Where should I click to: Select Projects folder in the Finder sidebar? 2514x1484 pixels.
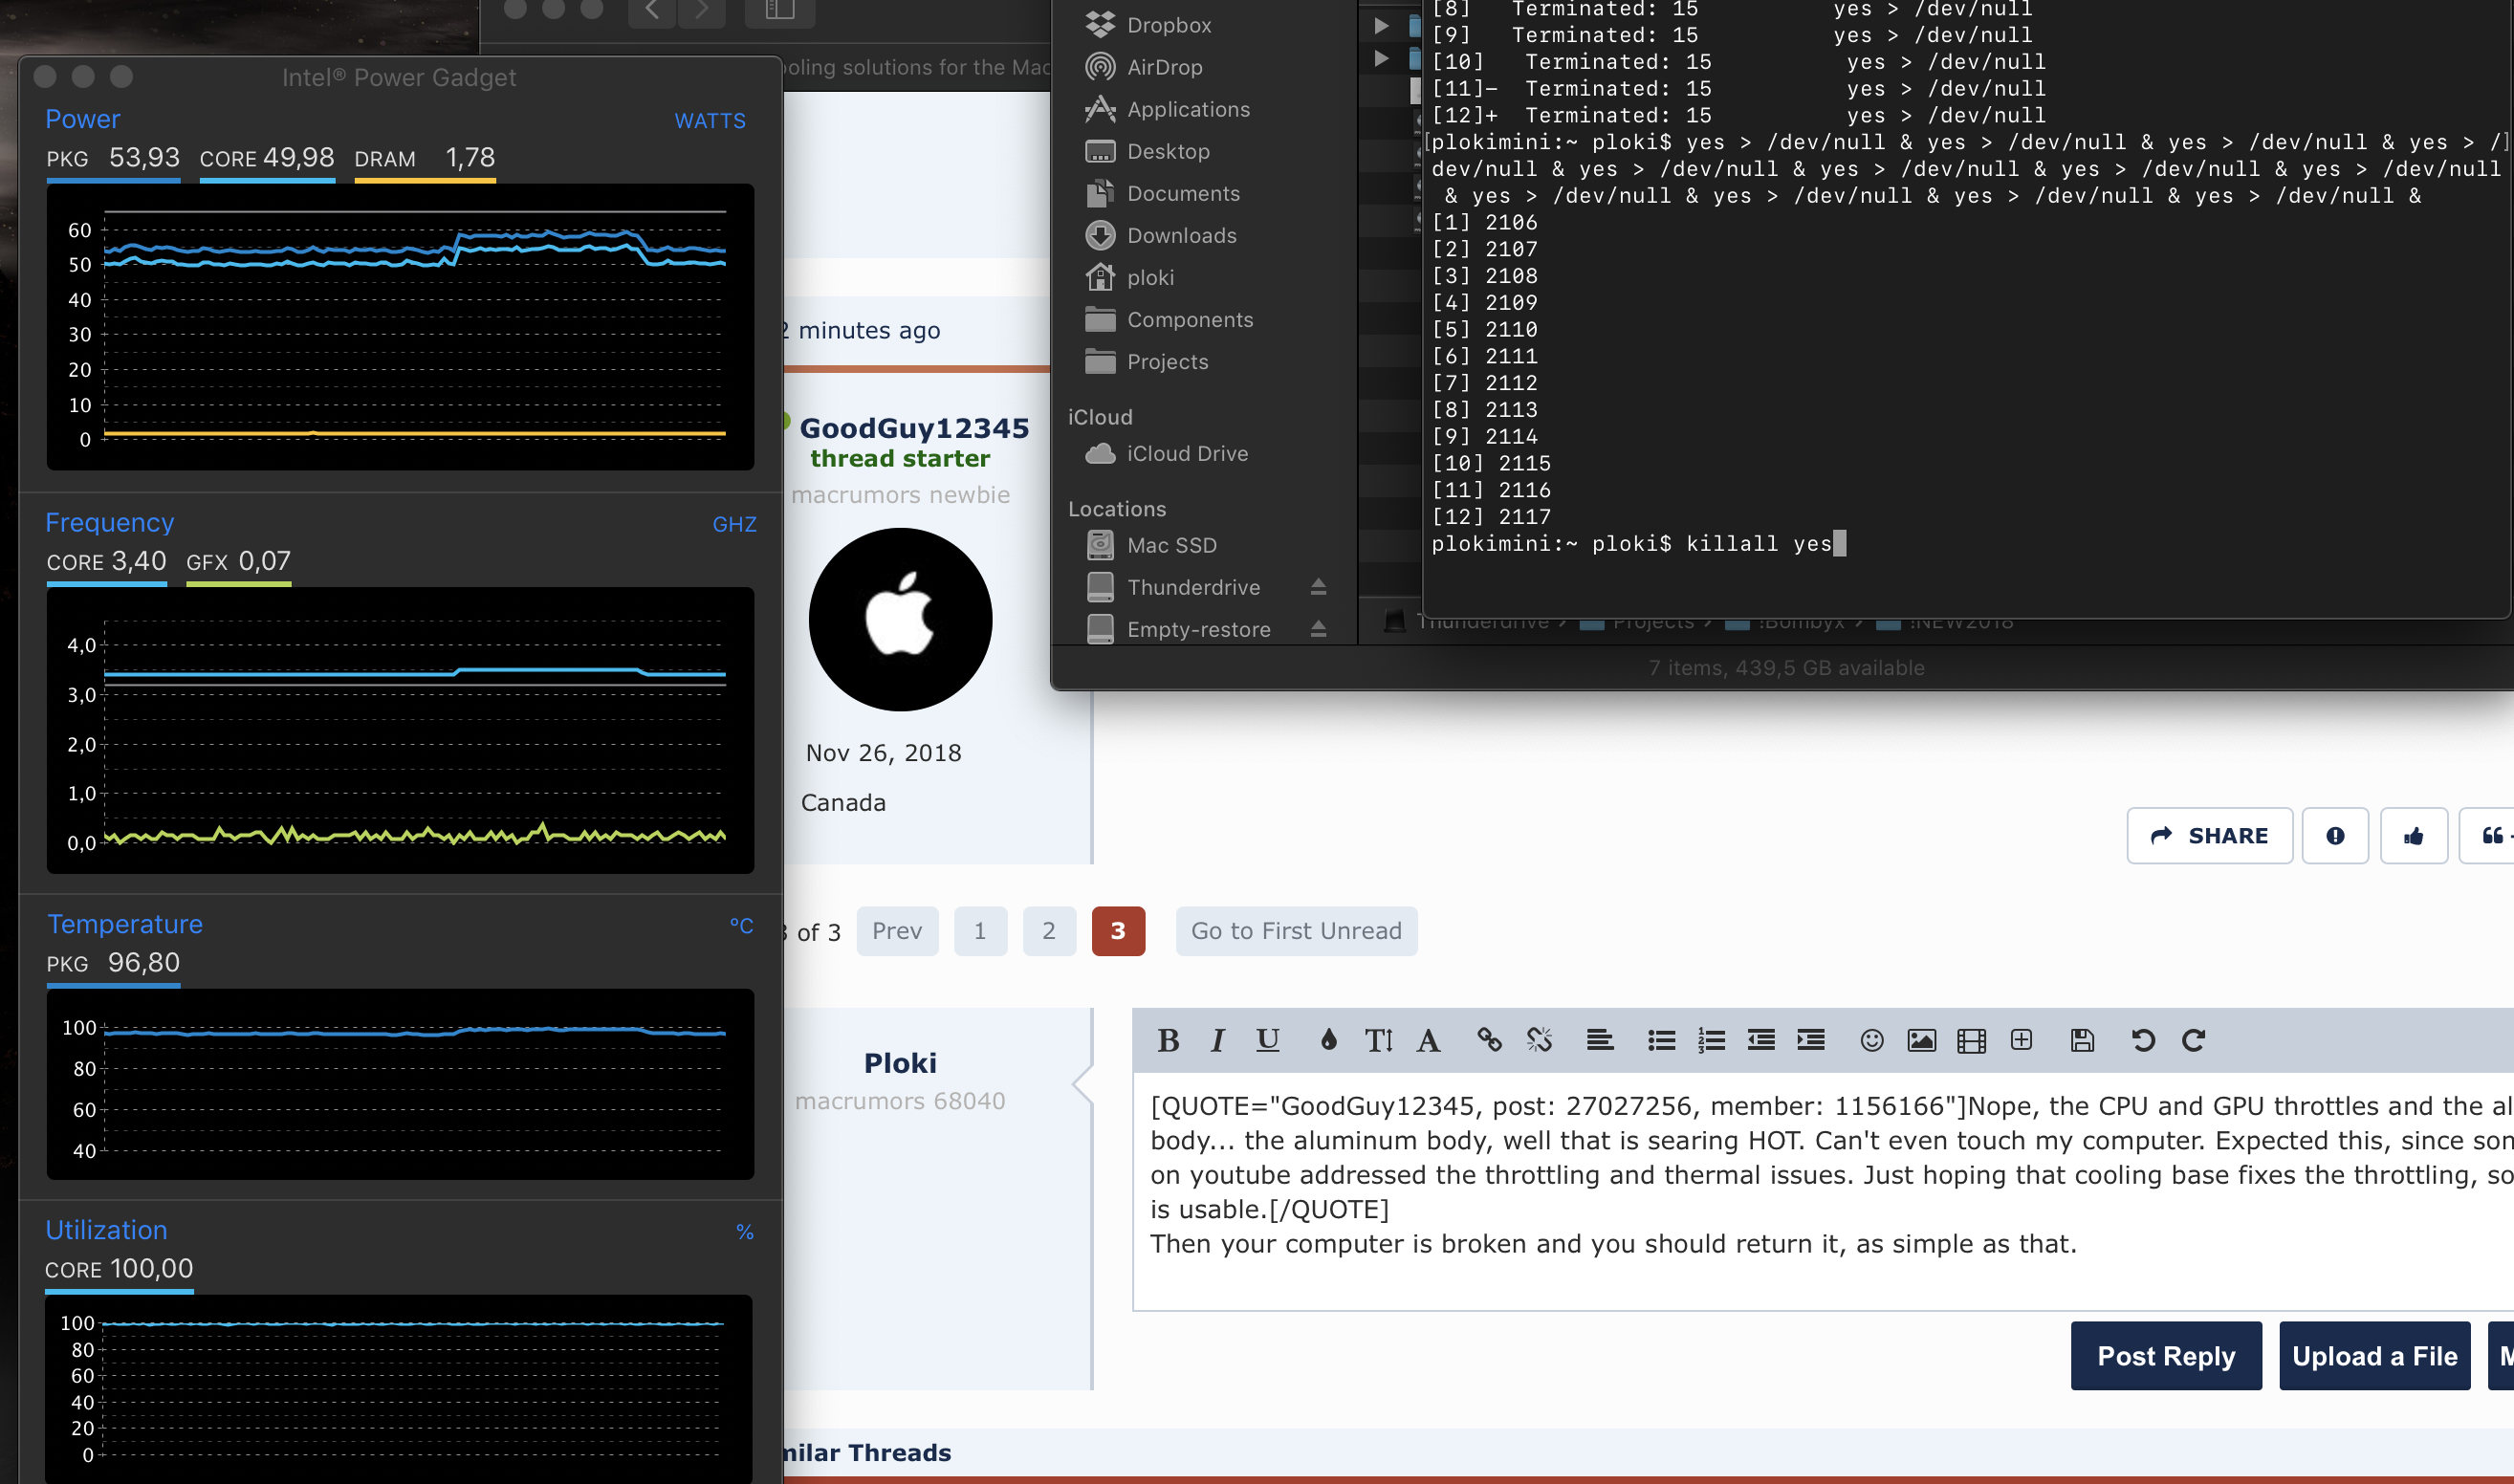(1167, 361)
